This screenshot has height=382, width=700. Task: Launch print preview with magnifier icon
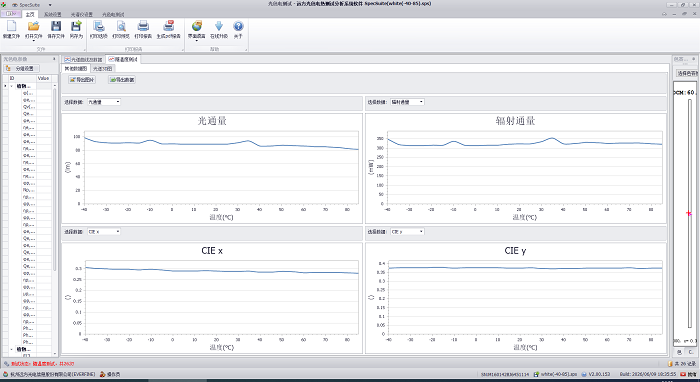click(x=121, y=29)
